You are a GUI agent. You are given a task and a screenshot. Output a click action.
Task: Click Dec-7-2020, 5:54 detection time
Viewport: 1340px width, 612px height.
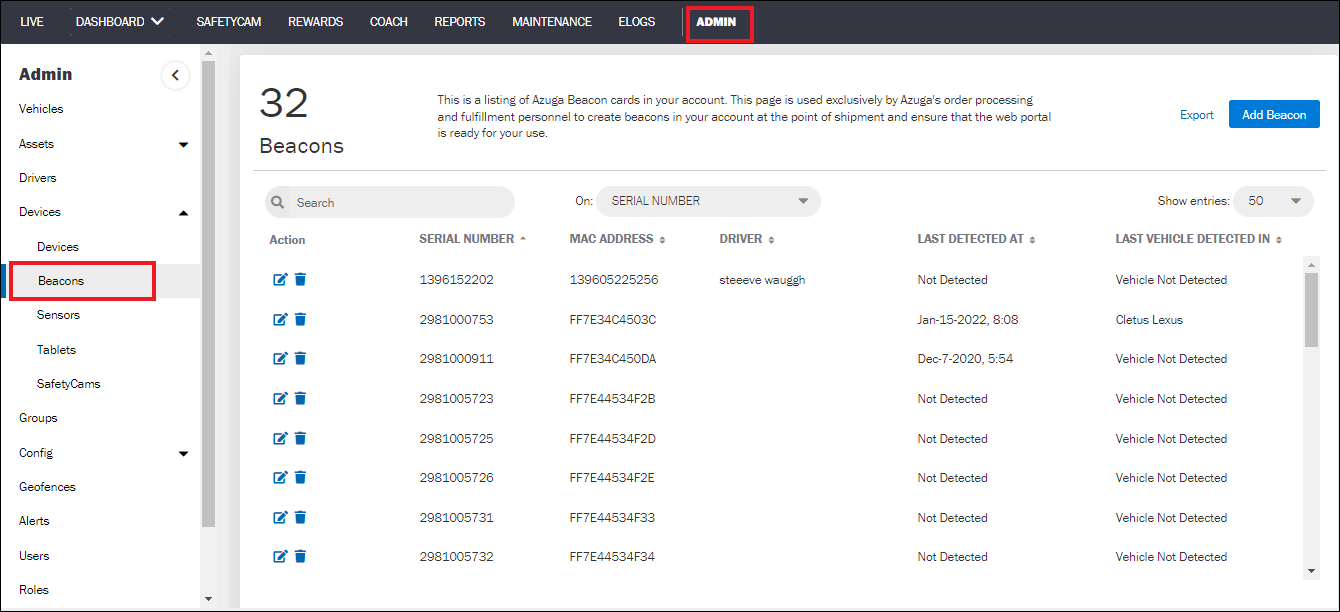pyautogui.click(x=965, y=359)
